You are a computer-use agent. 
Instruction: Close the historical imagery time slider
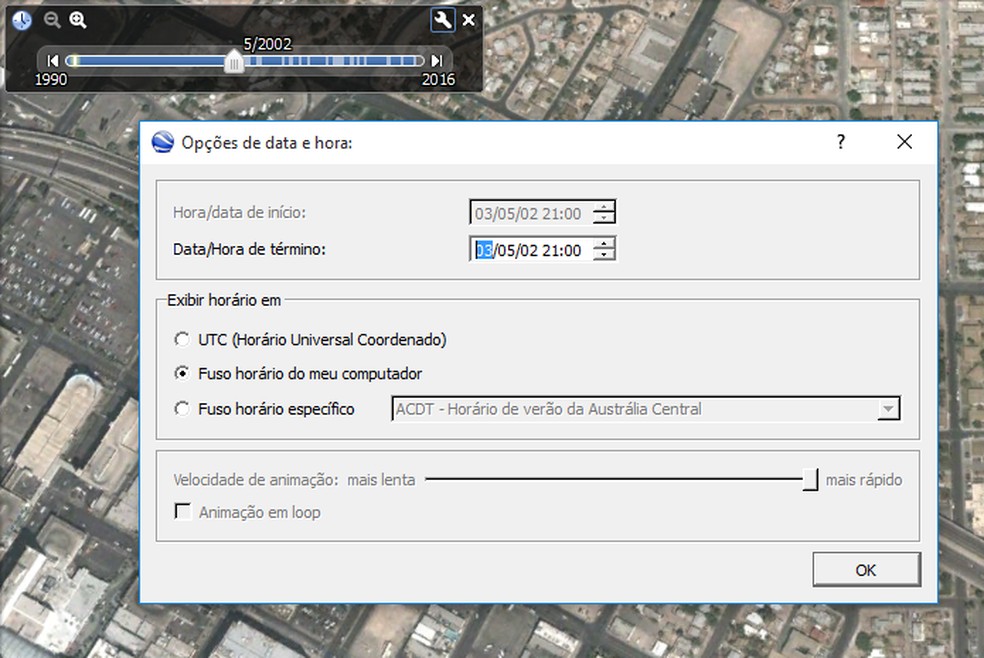click(468, 20)
